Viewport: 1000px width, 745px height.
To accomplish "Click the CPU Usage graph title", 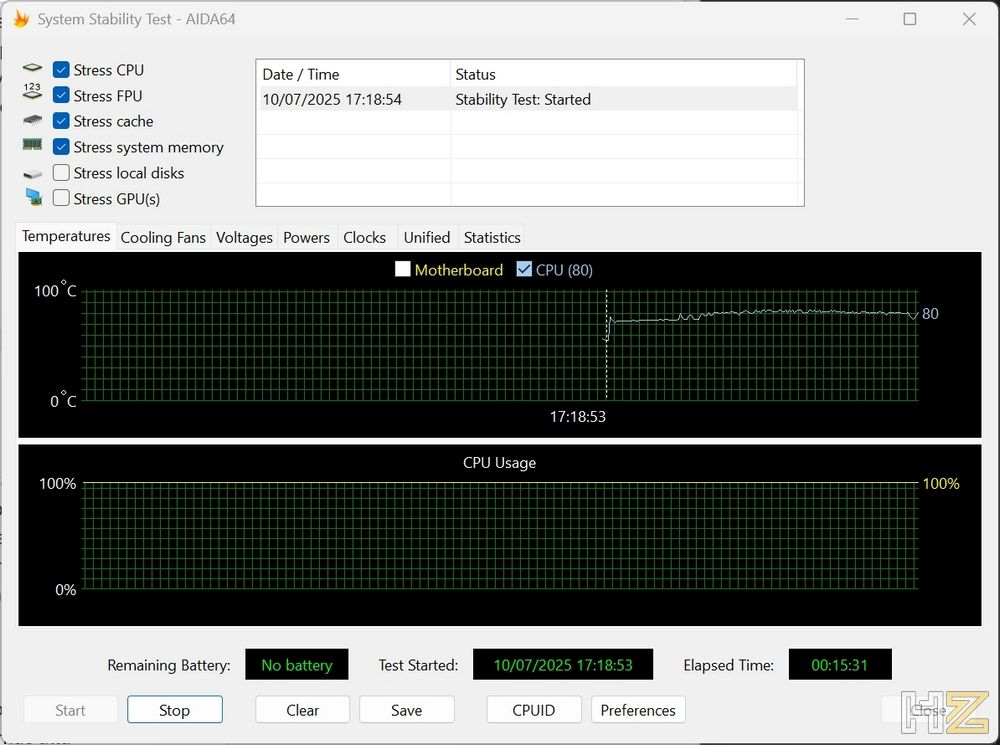I will click(499, 462).
